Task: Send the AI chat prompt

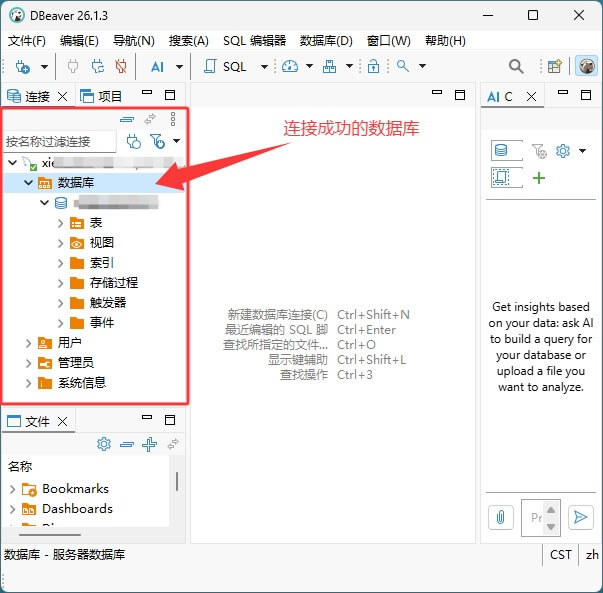Action: pyautogui.click(x=580, y=517)
